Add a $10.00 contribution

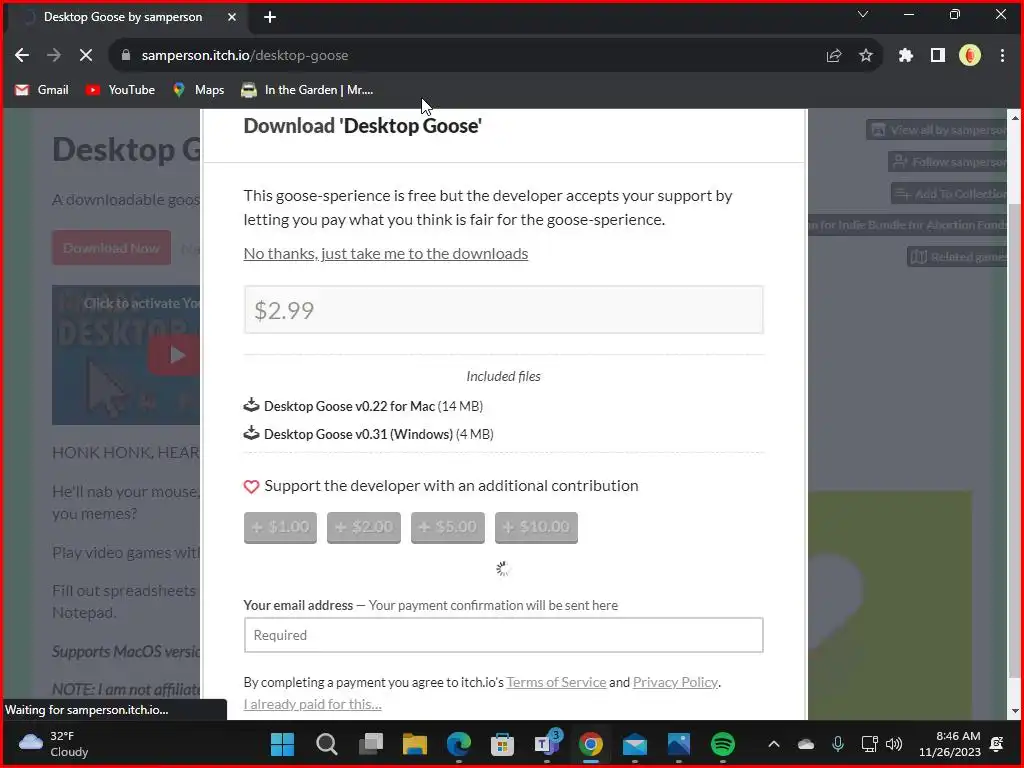coord(536,527)
